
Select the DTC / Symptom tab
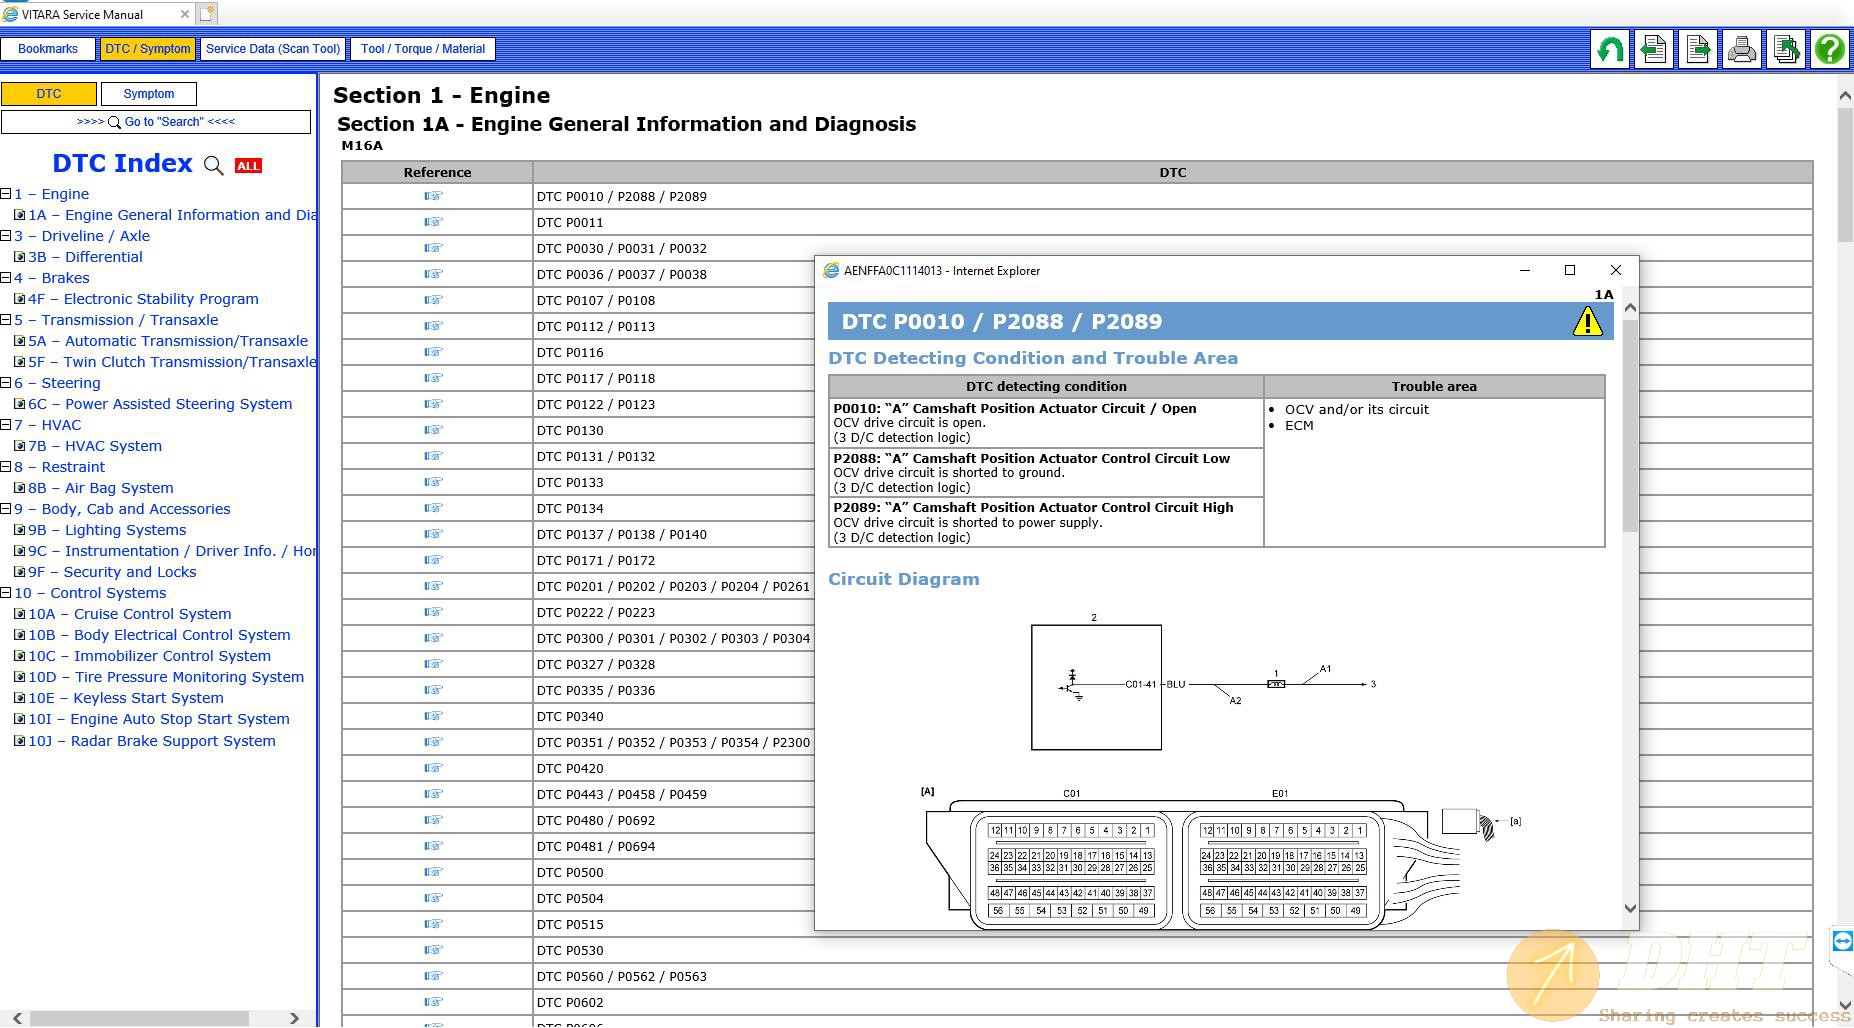click(148, 49)
